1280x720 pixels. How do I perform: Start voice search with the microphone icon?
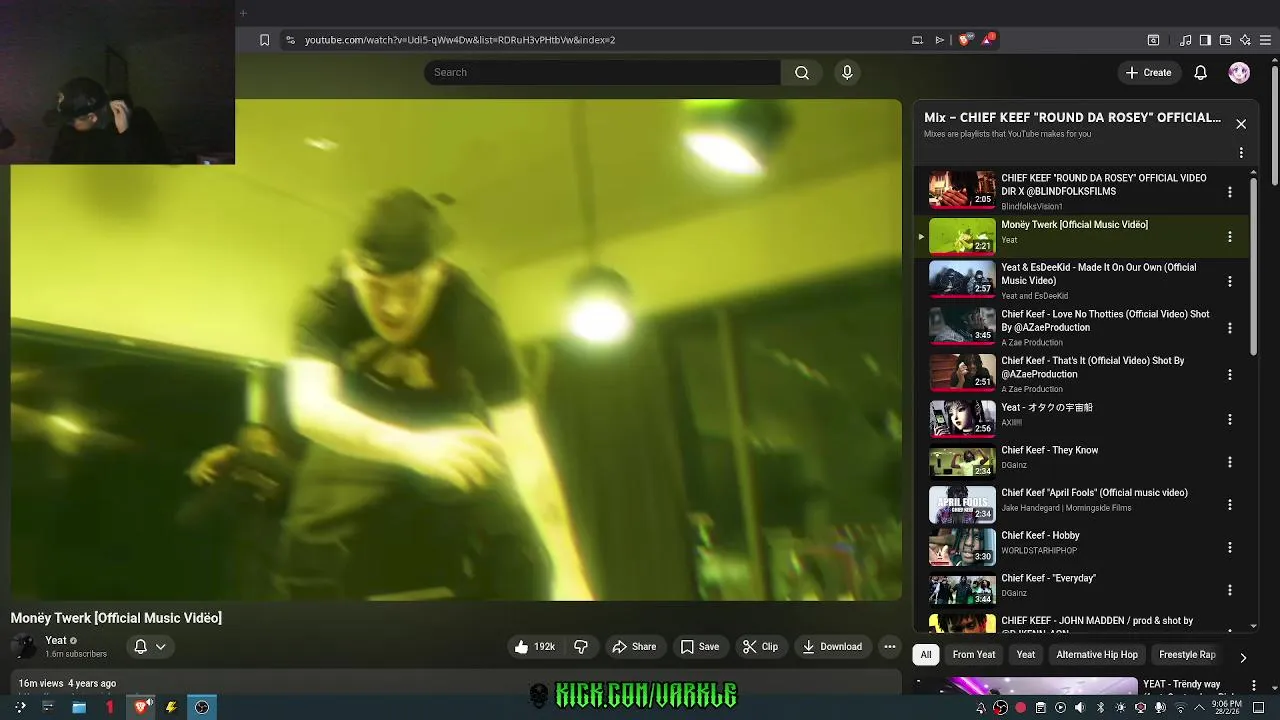[x=847, y=72]
